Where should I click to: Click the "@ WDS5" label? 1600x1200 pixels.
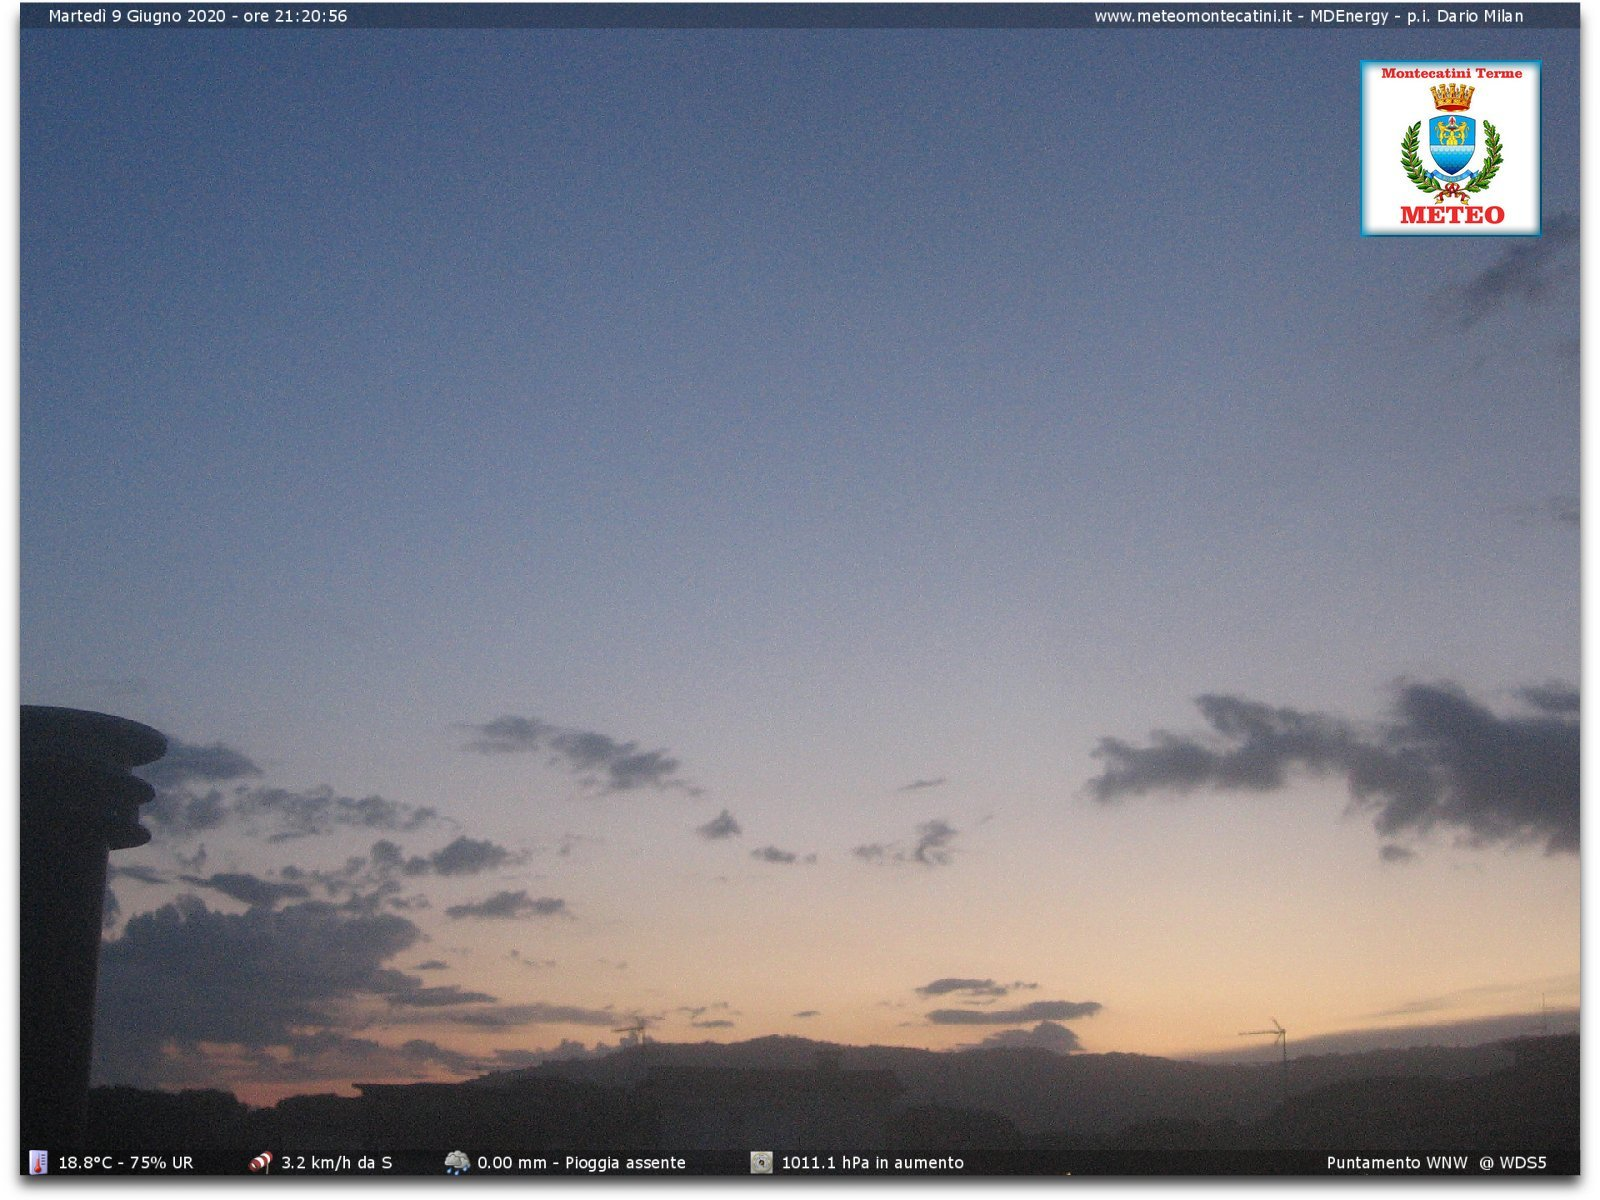pos(1513,1163)
